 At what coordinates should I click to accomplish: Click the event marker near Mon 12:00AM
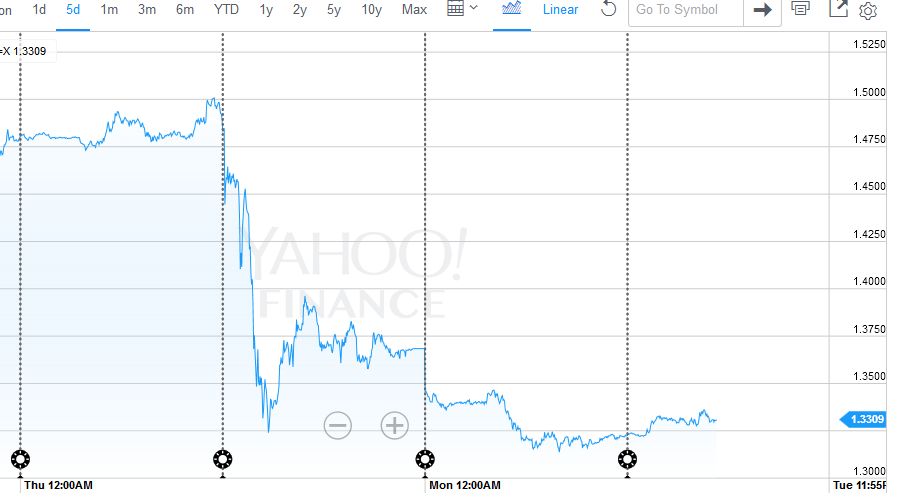425,460
